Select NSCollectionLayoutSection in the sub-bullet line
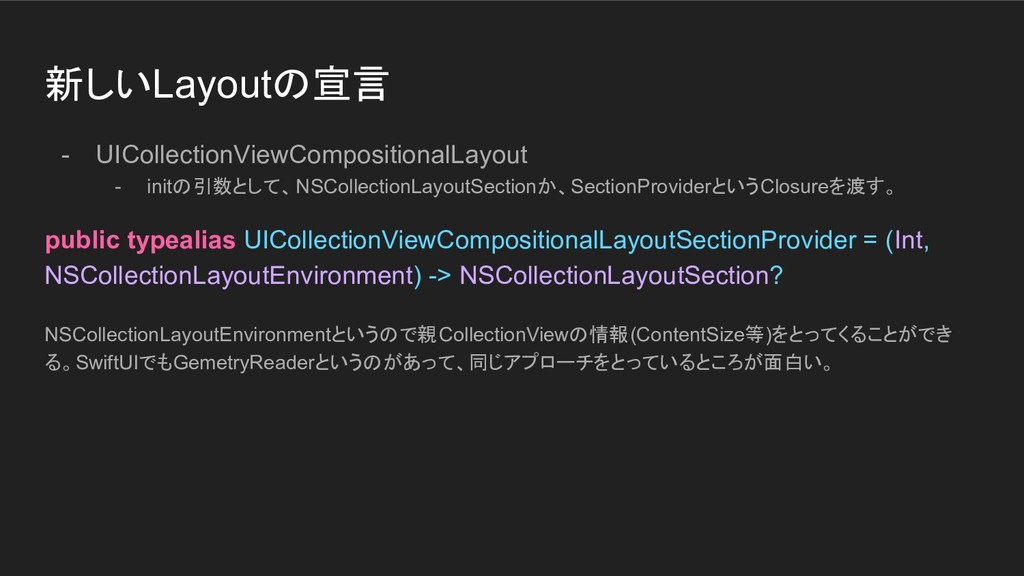Image resolution: width=1024 pixels, height=576 pixels. click(x=416, y=187)
